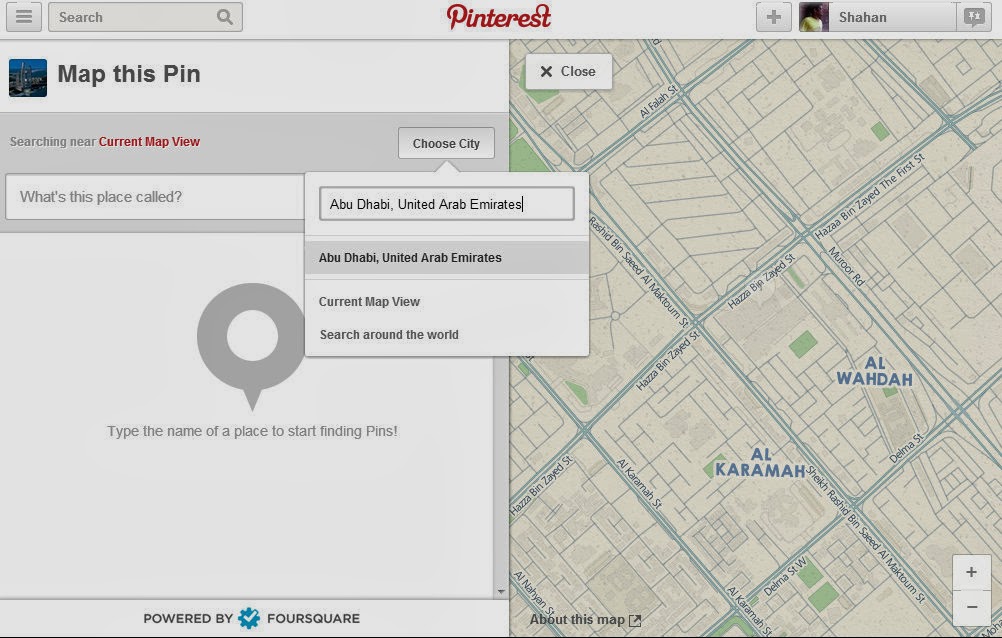This screenshot has height=638, width=1002.
Task: Open the hamburger menu icon
Action: pyautogui.click(x=24, y=17)
